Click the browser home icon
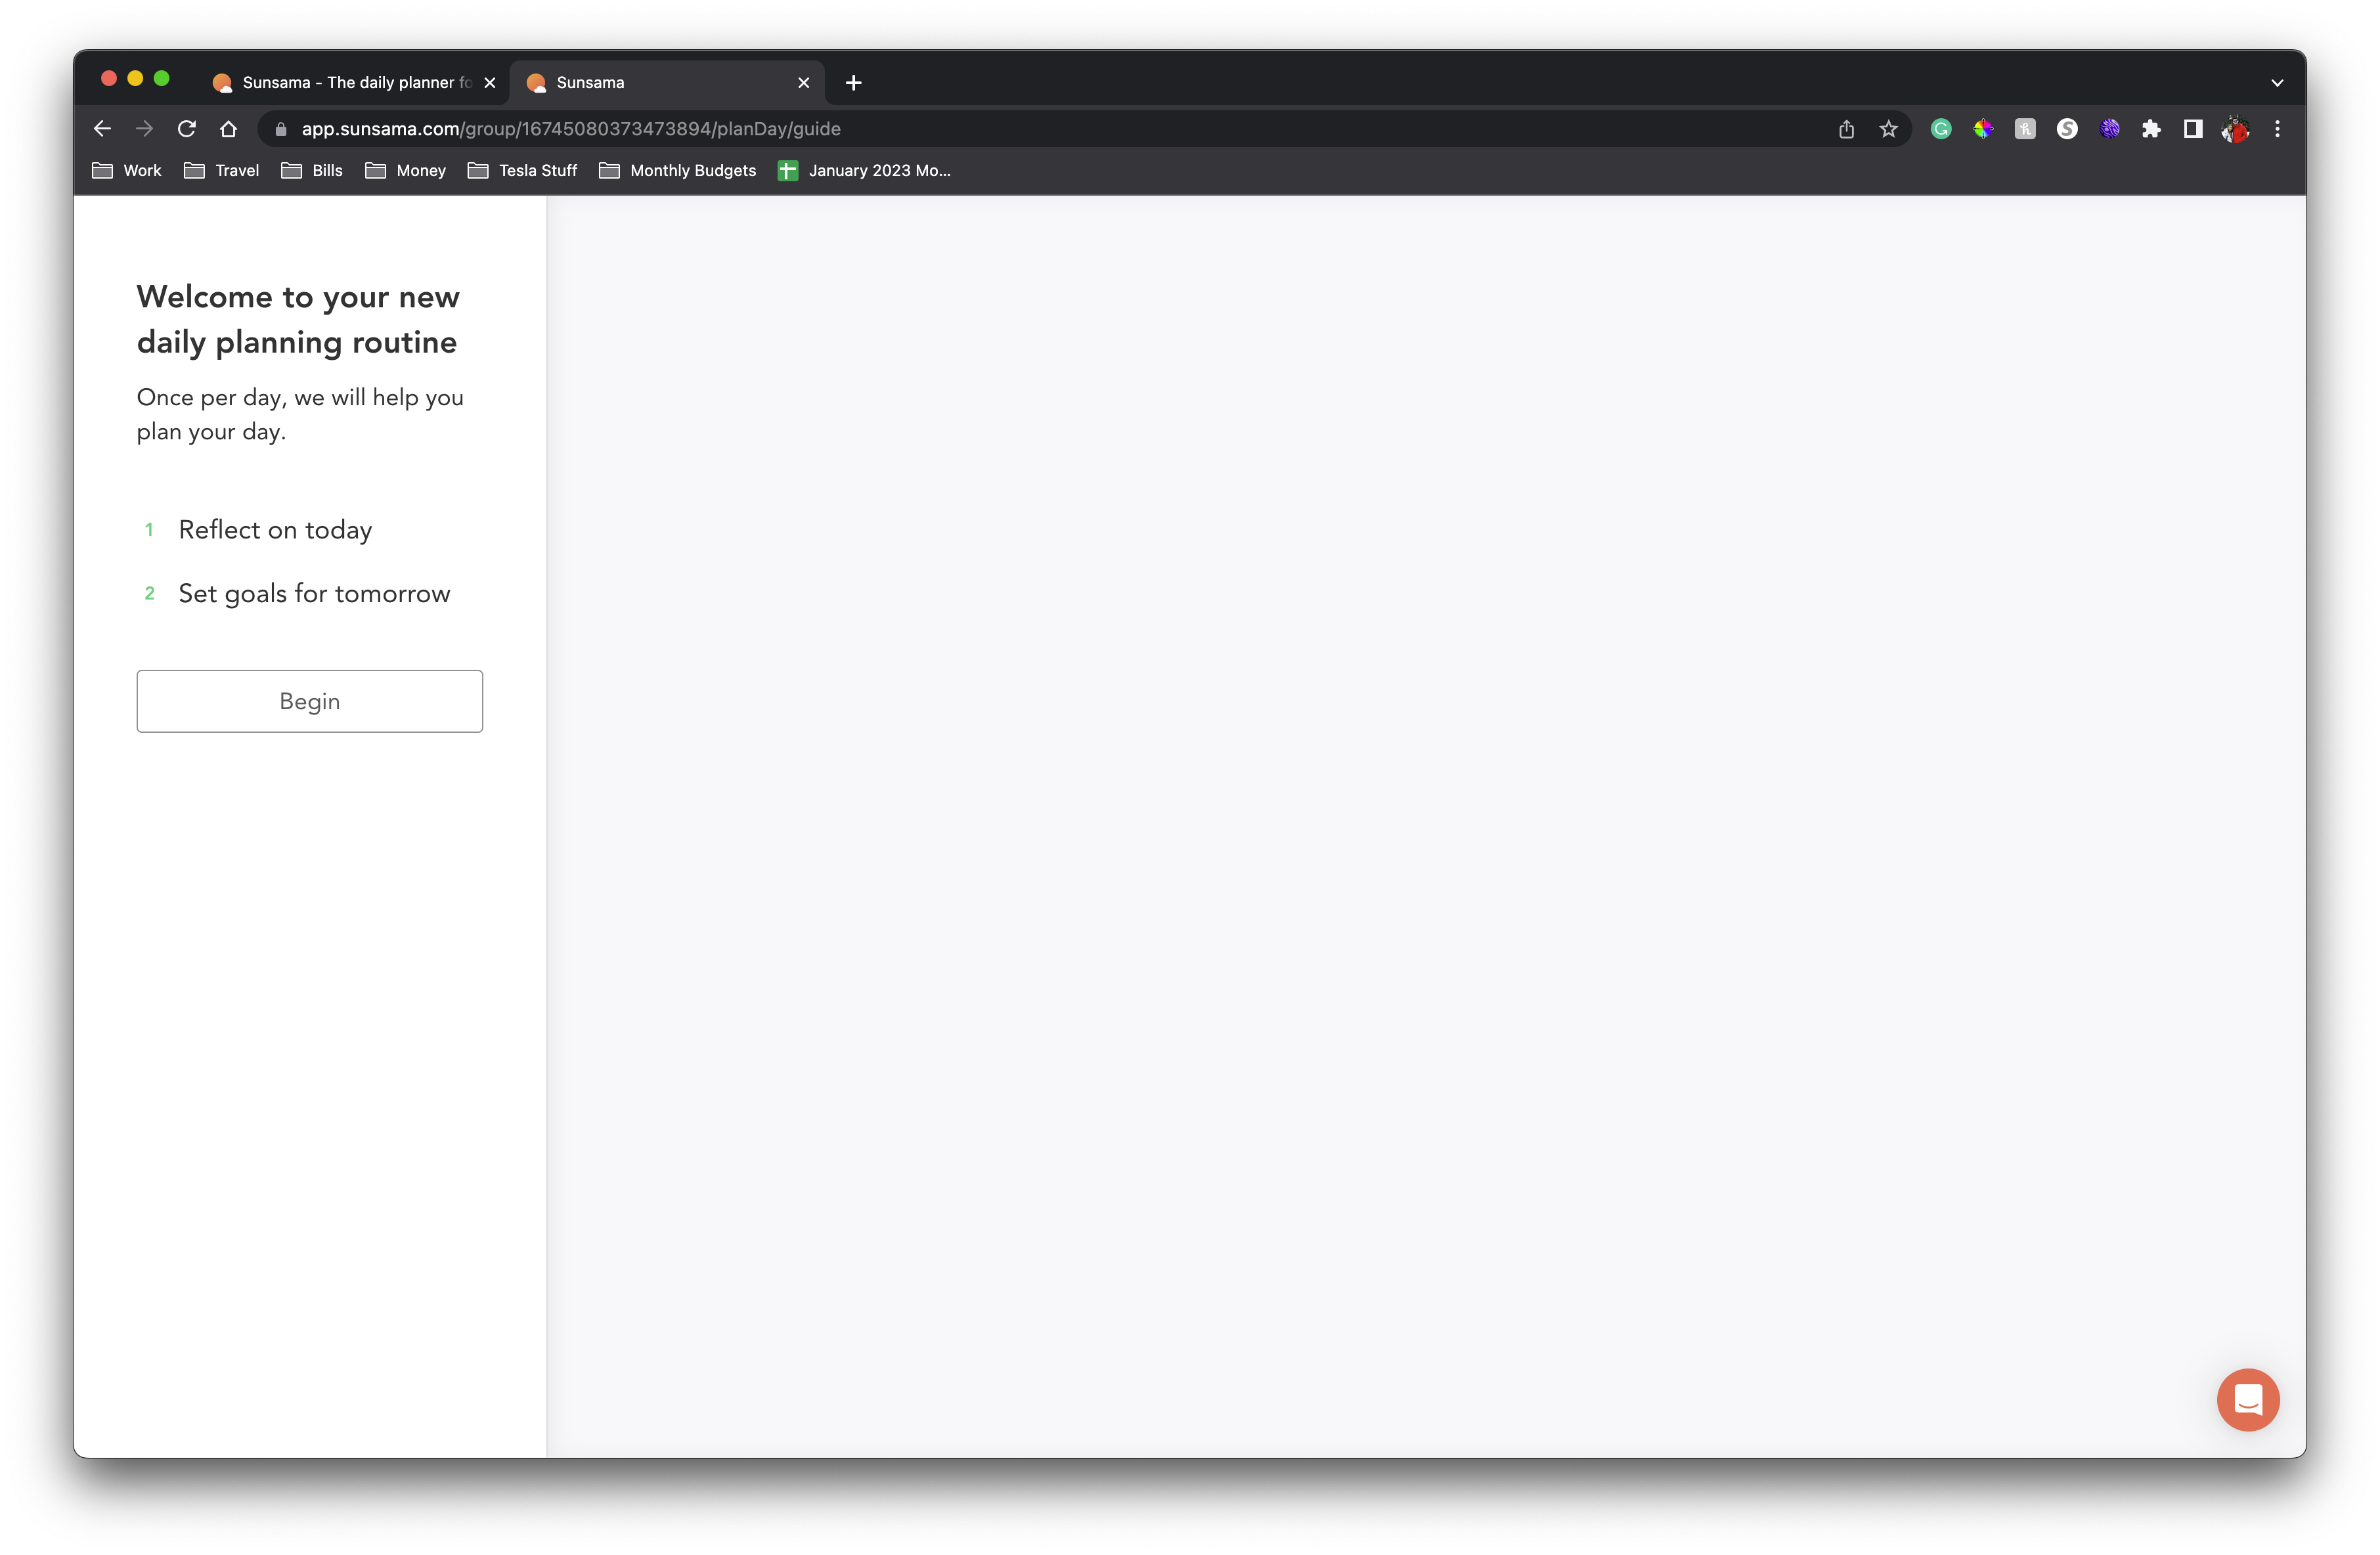This screenshot has width=2380, height=1555. pyautogui.click(x=228, y=129)
